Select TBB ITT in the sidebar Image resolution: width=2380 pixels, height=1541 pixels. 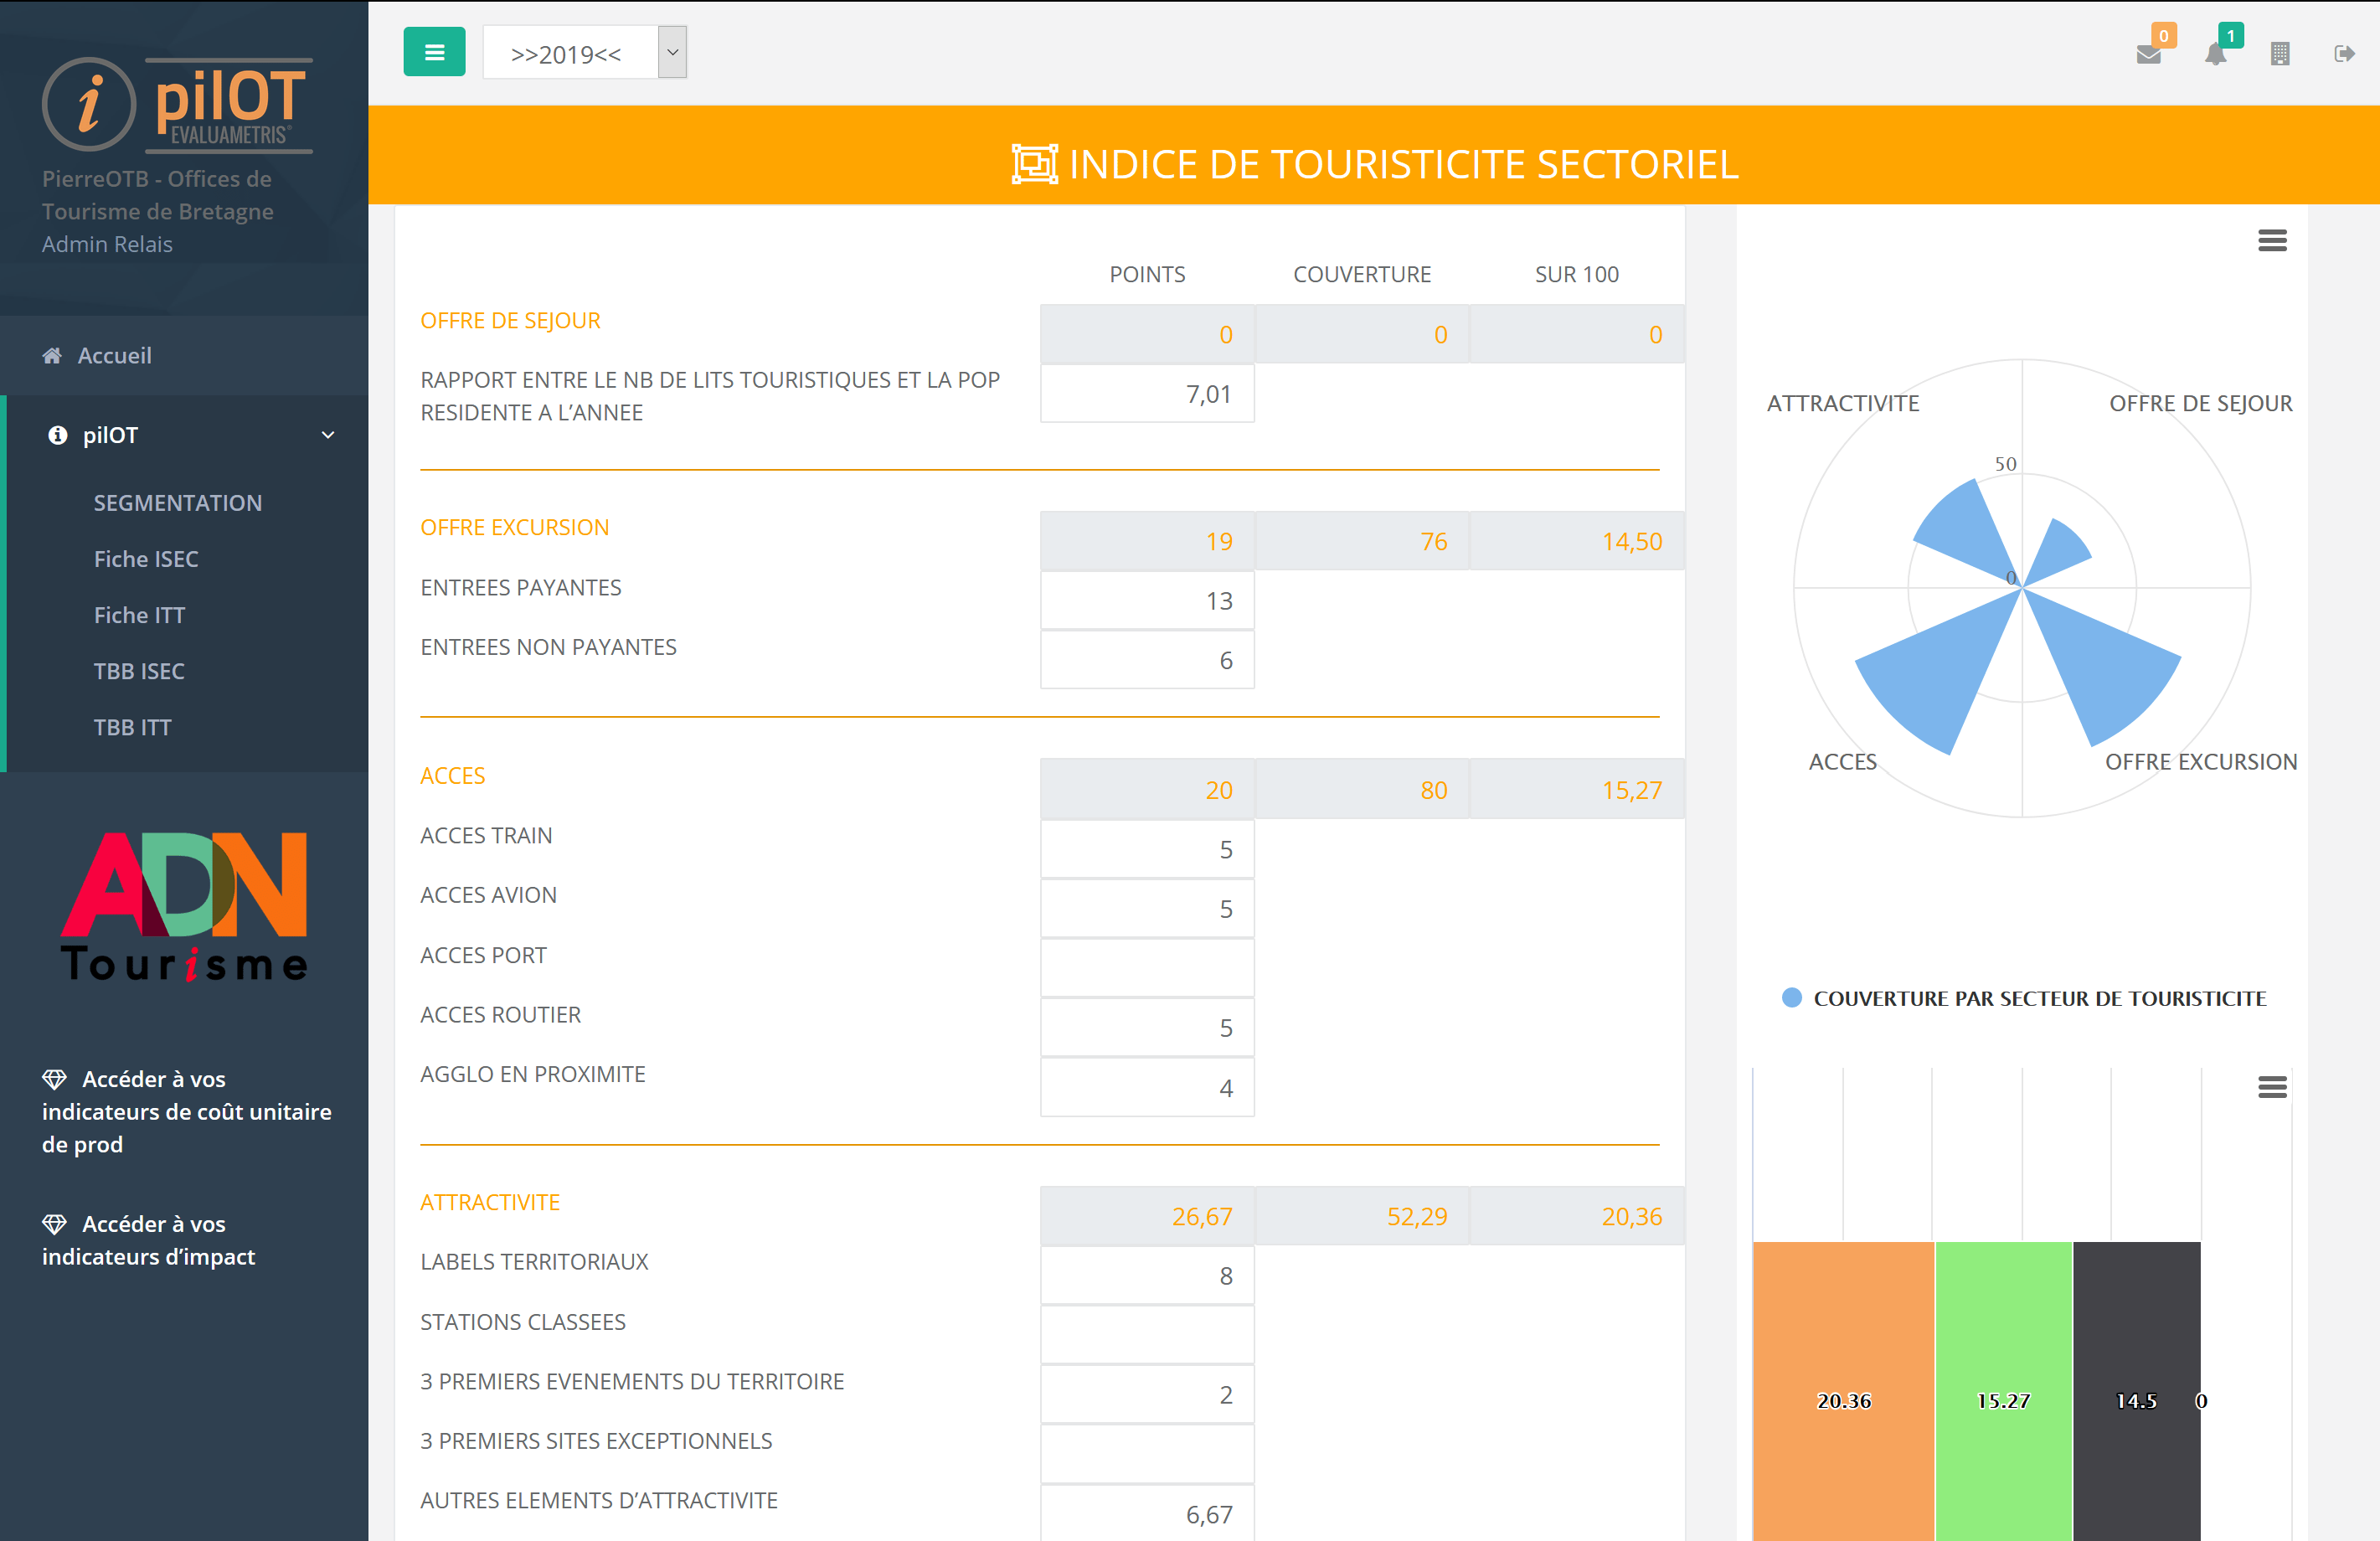[132, 727]
